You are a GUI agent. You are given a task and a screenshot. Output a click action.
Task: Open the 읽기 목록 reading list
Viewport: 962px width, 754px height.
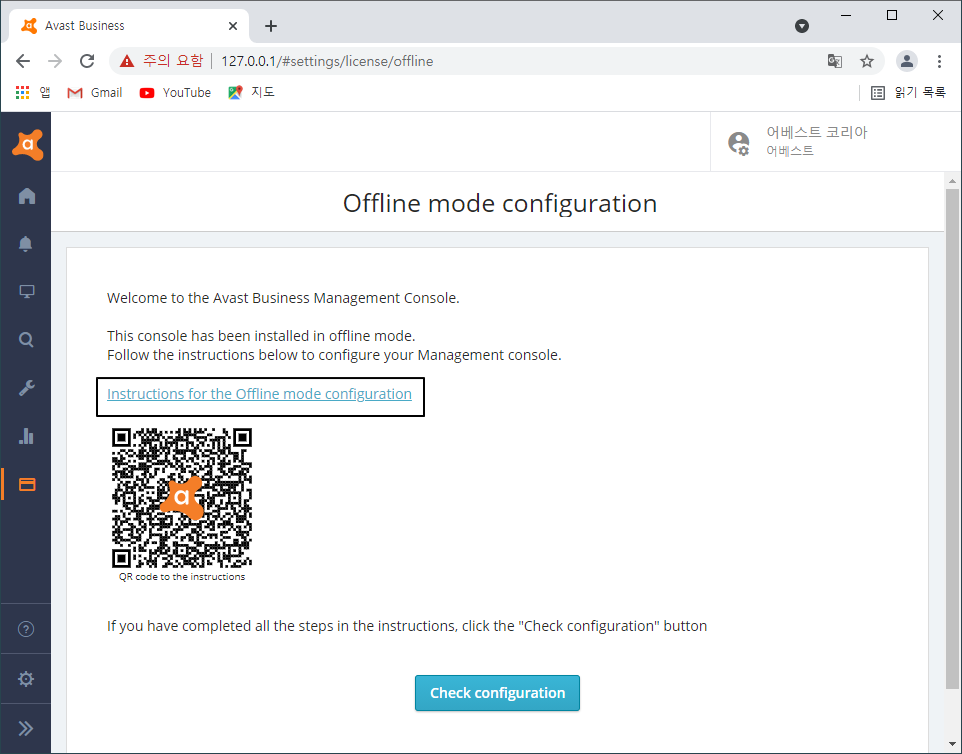pyautogui.click(x=909, y=93)
